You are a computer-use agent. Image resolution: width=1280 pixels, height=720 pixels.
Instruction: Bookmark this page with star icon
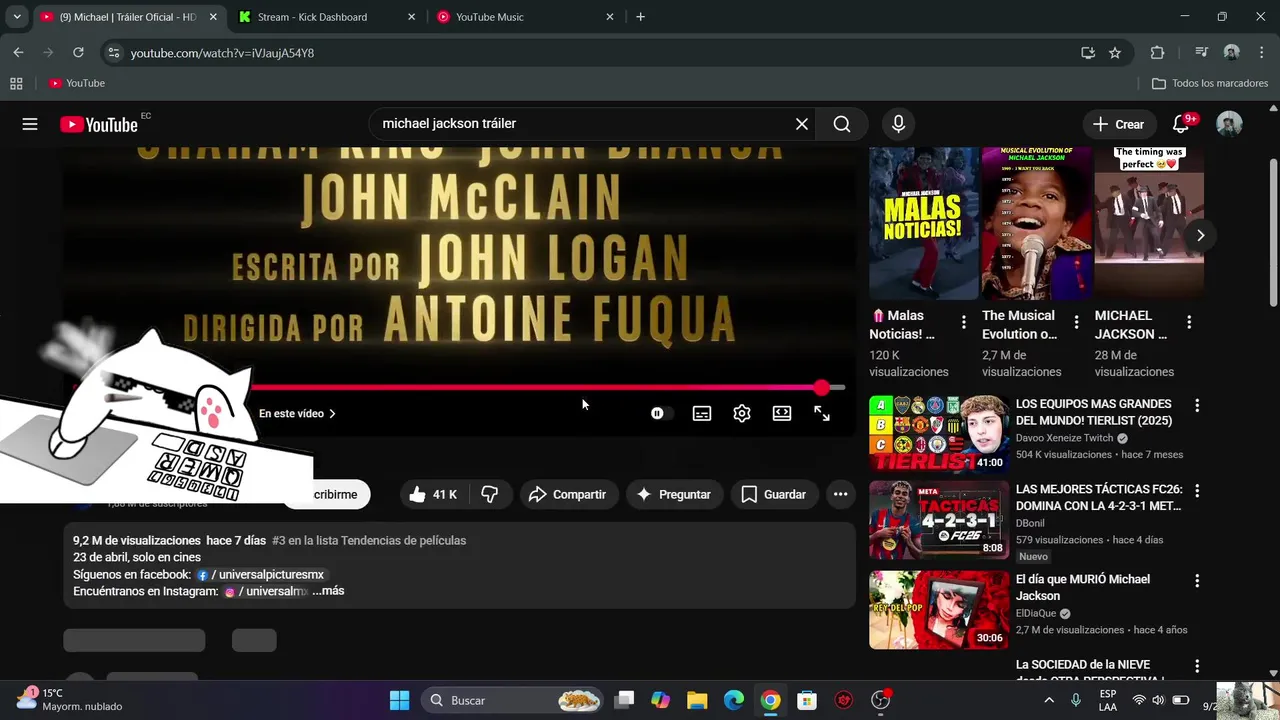(x=1115, y=53)
